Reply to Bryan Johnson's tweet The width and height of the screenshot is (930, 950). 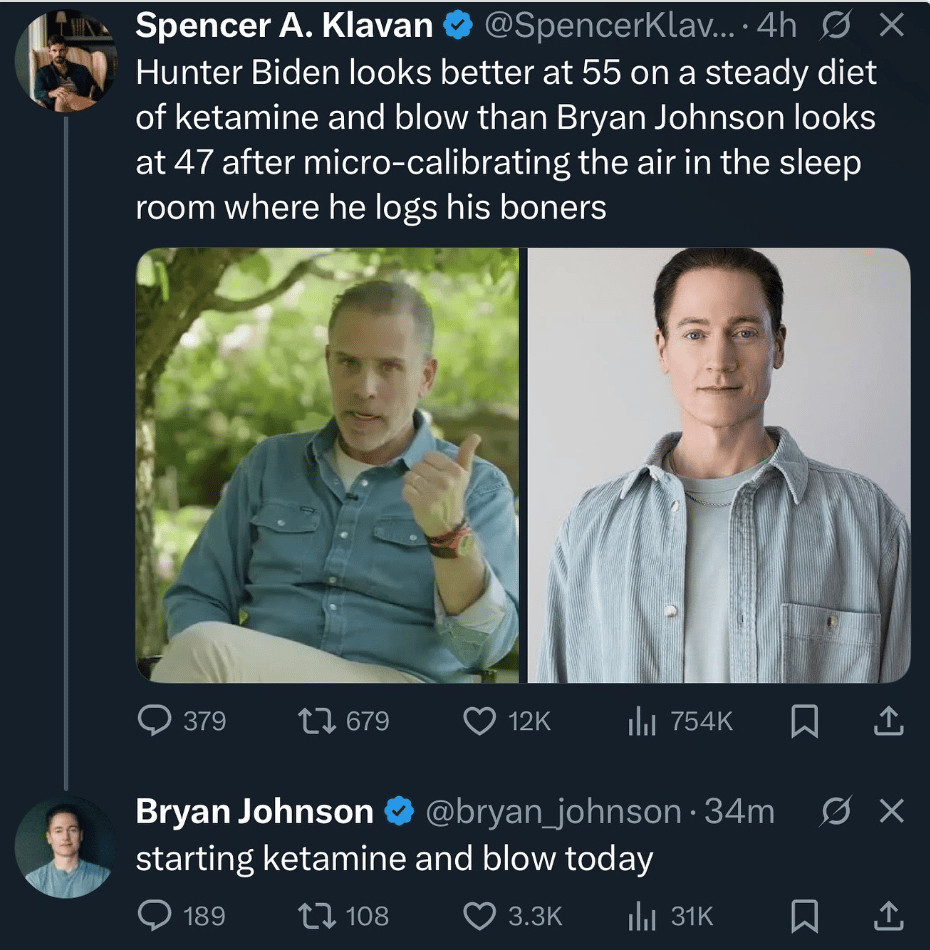(153, 915)
